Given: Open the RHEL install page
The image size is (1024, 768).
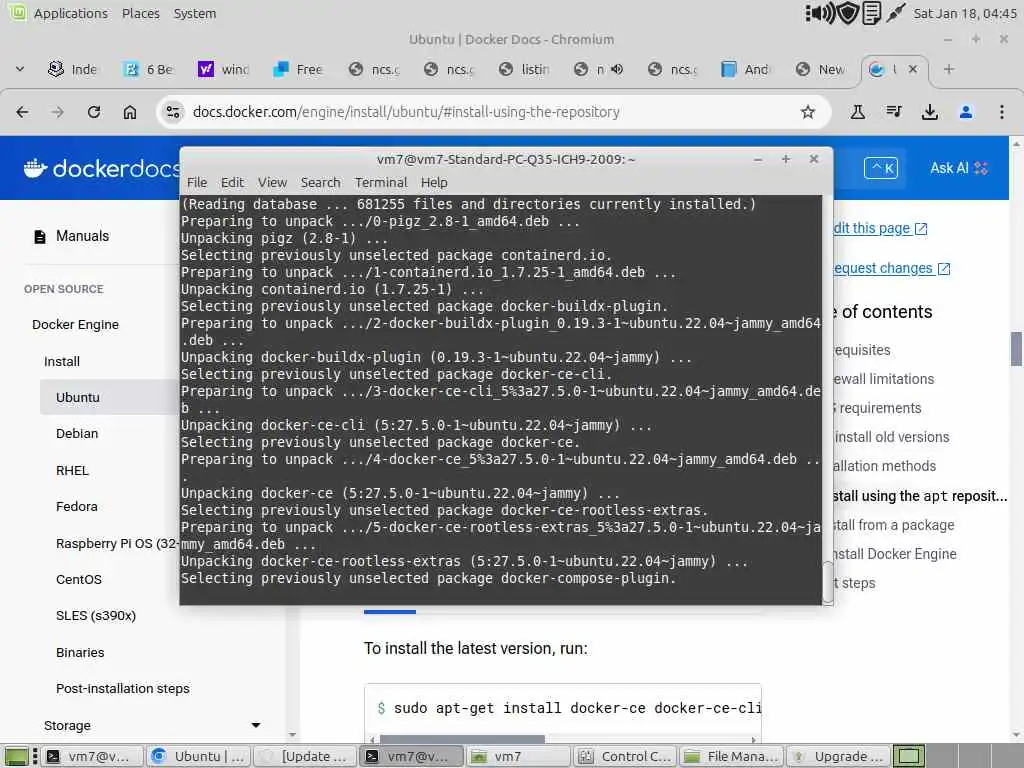Looking at the screenshot, I should coord(72,470).
